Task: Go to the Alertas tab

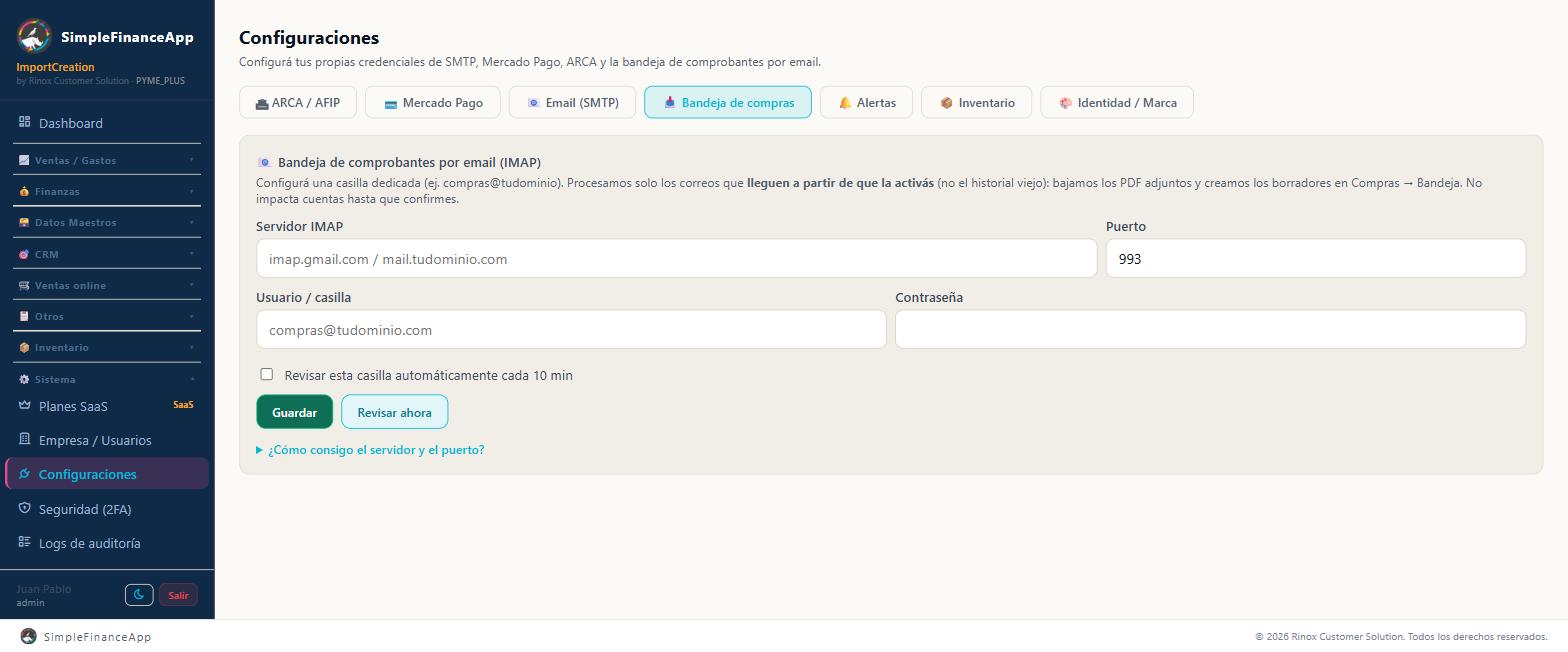Action: [866, 102]
